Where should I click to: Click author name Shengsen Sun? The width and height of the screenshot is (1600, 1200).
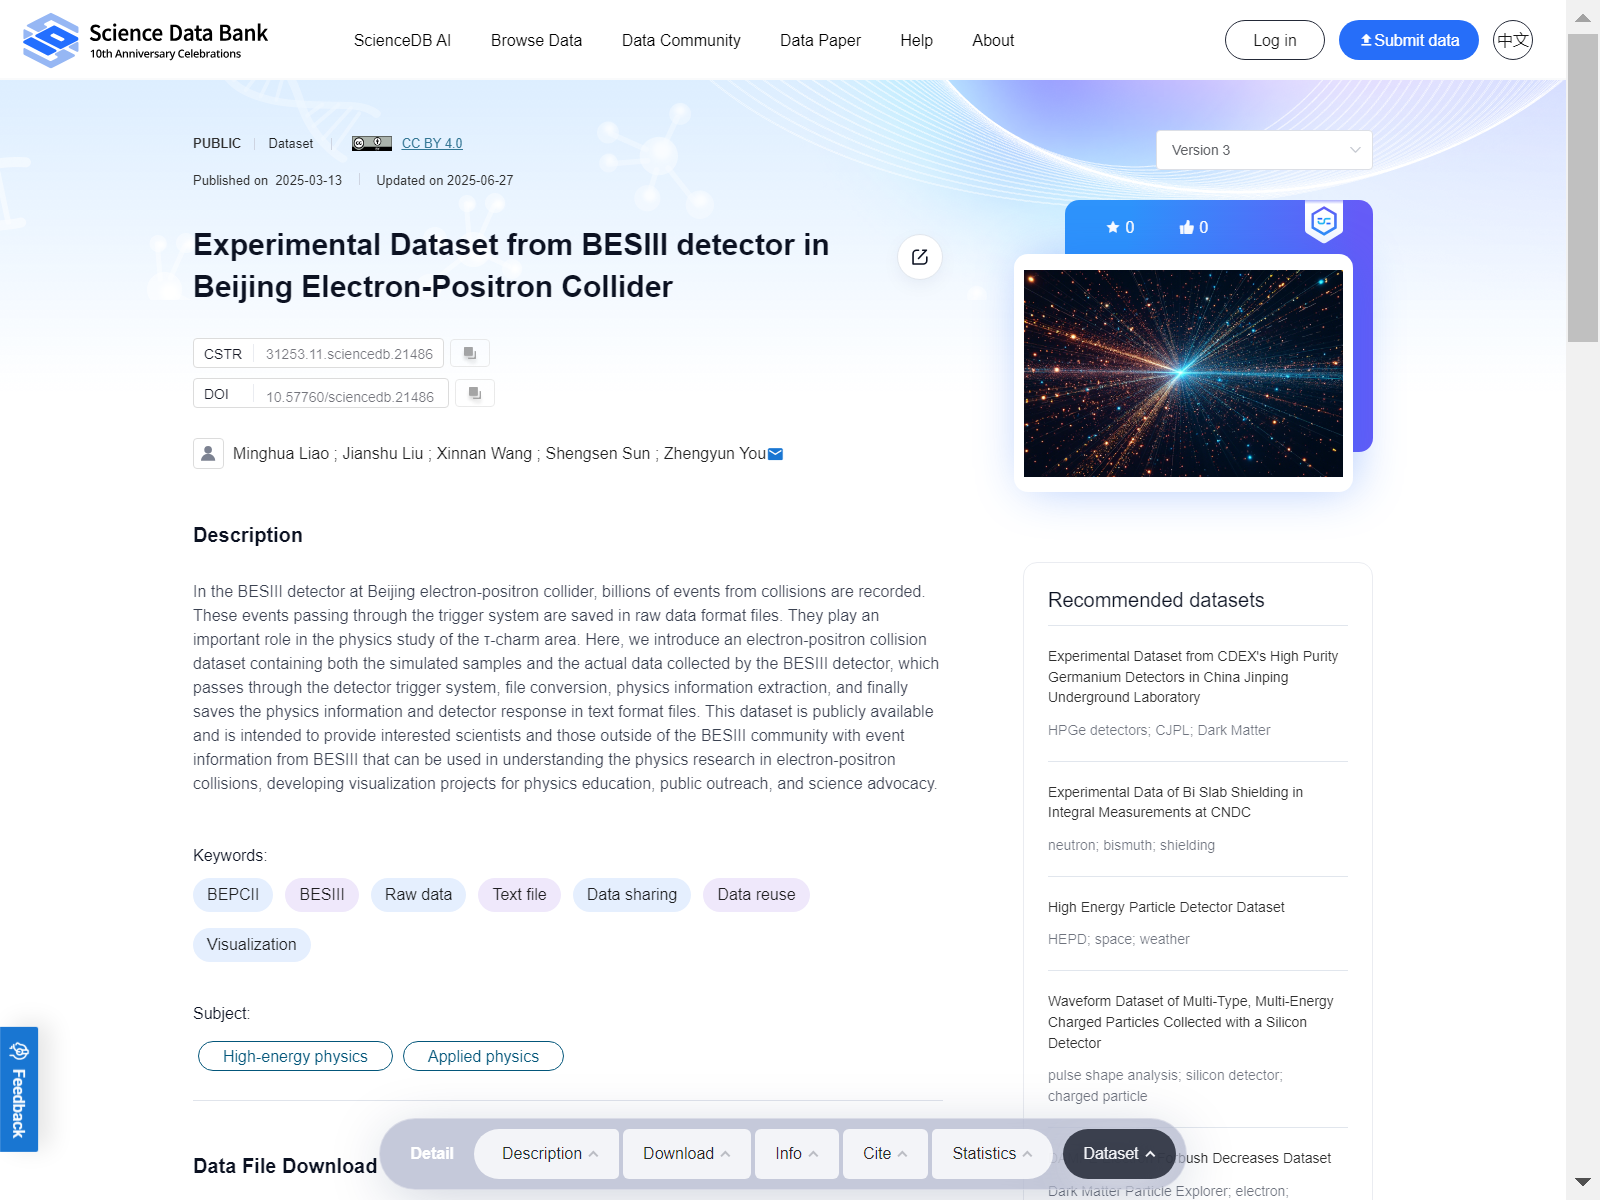(x=598, y=454)
